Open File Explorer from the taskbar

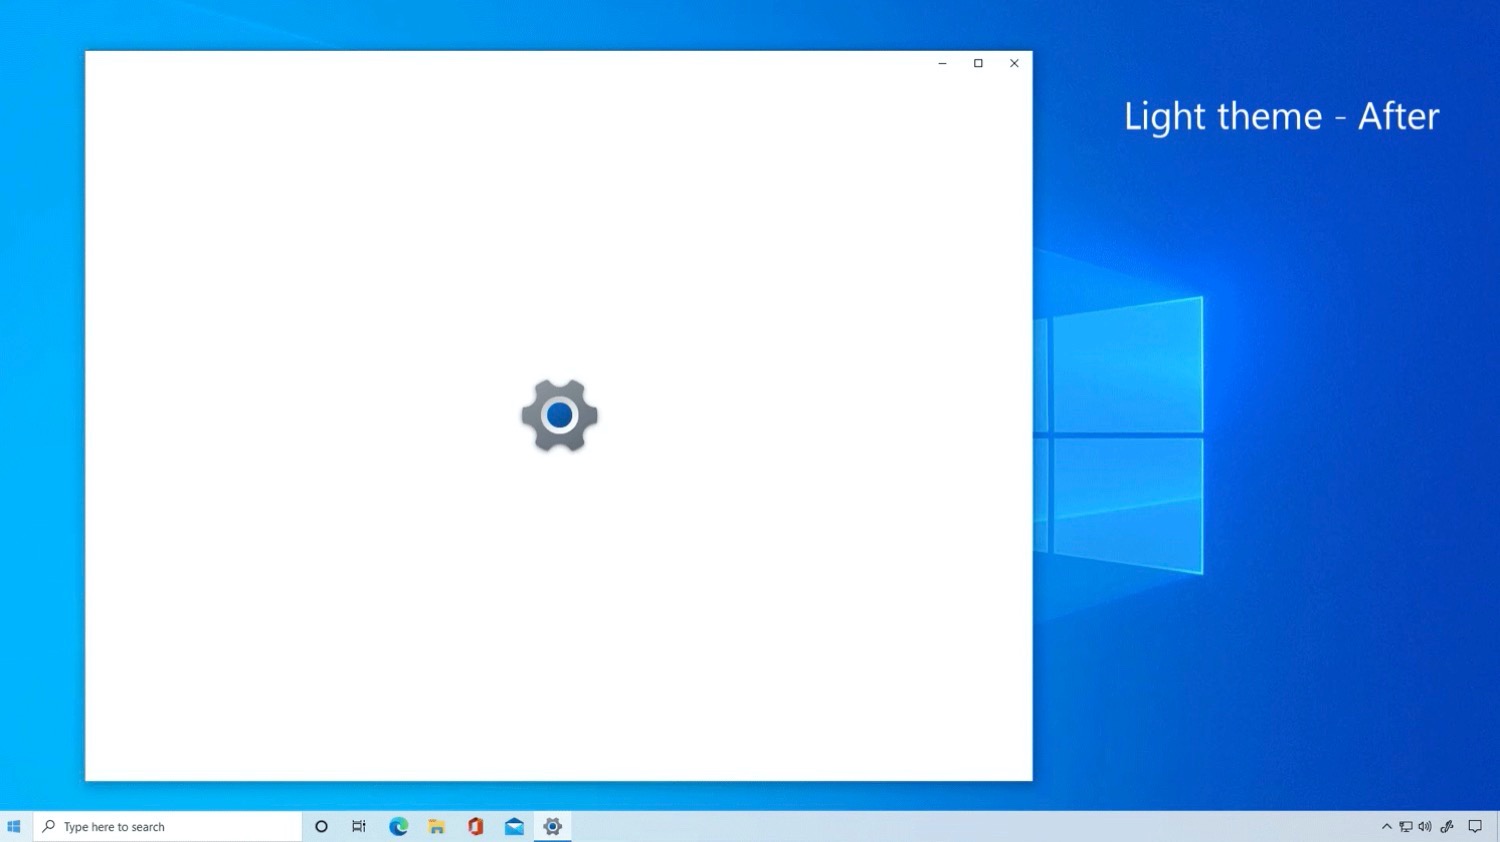(x=437, y=827)
